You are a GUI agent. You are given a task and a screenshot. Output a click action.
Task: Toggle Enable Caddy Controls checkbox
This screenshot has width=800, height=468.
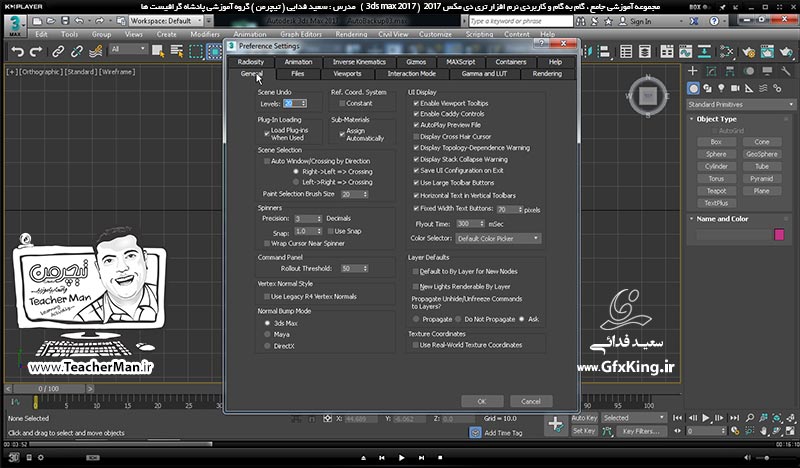click(416, 114)
